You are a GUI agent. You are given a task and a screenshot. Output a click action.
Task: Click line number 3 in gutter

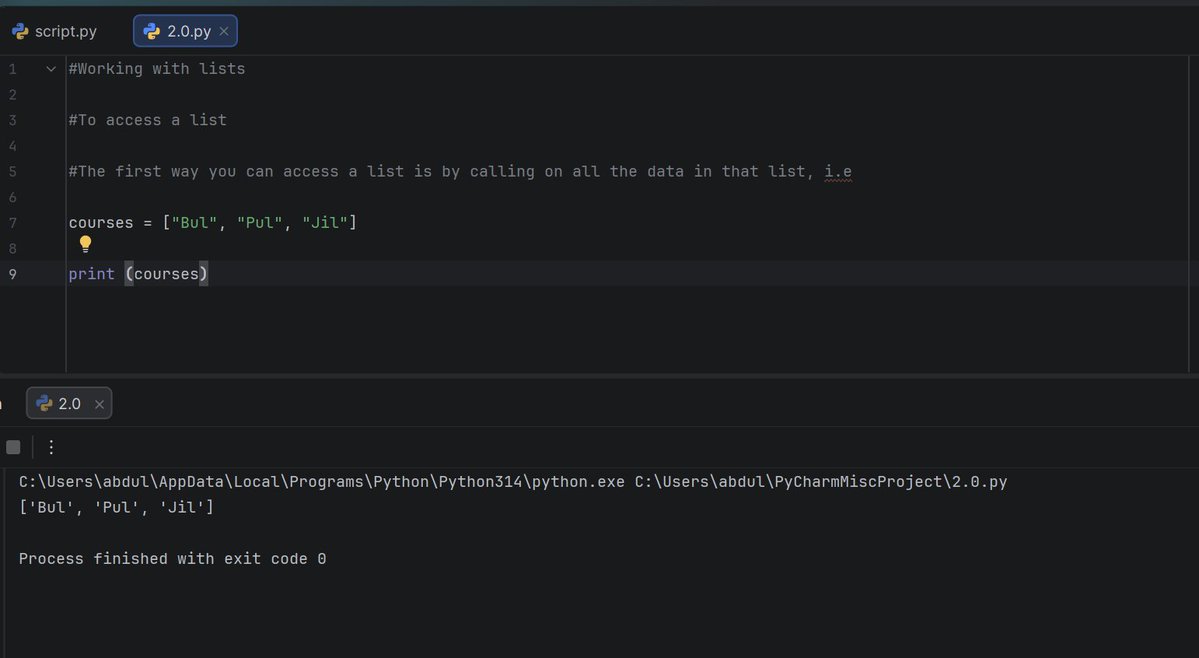(12, 120)
